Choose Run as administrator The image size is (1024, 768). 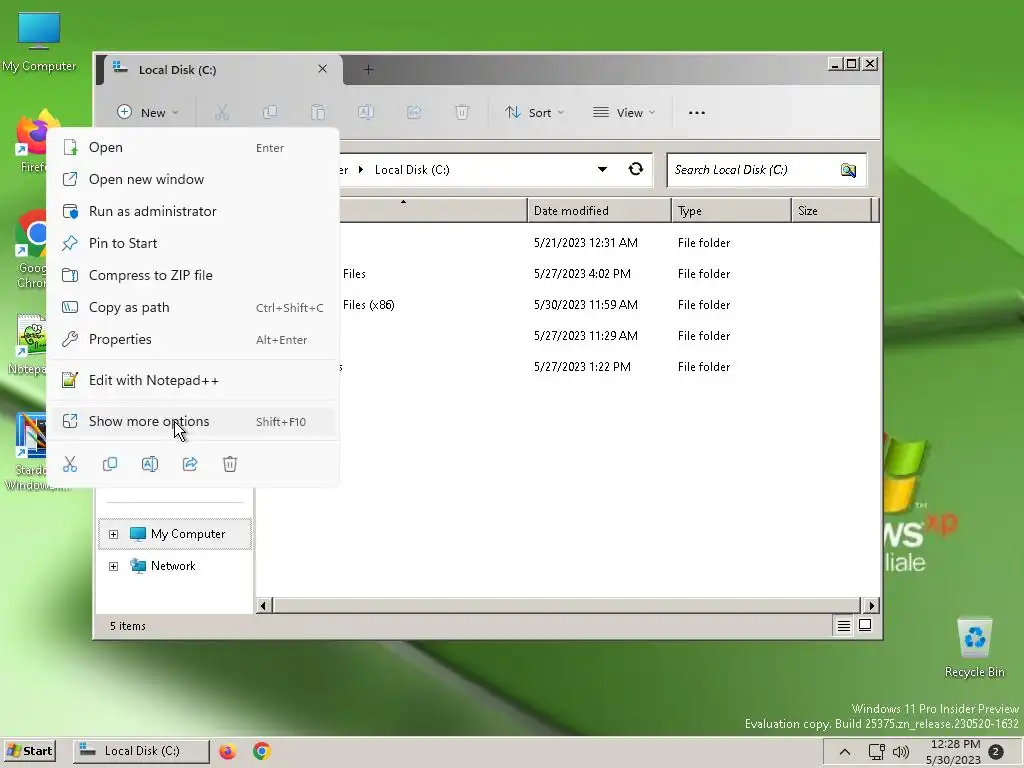pos(194,212)
